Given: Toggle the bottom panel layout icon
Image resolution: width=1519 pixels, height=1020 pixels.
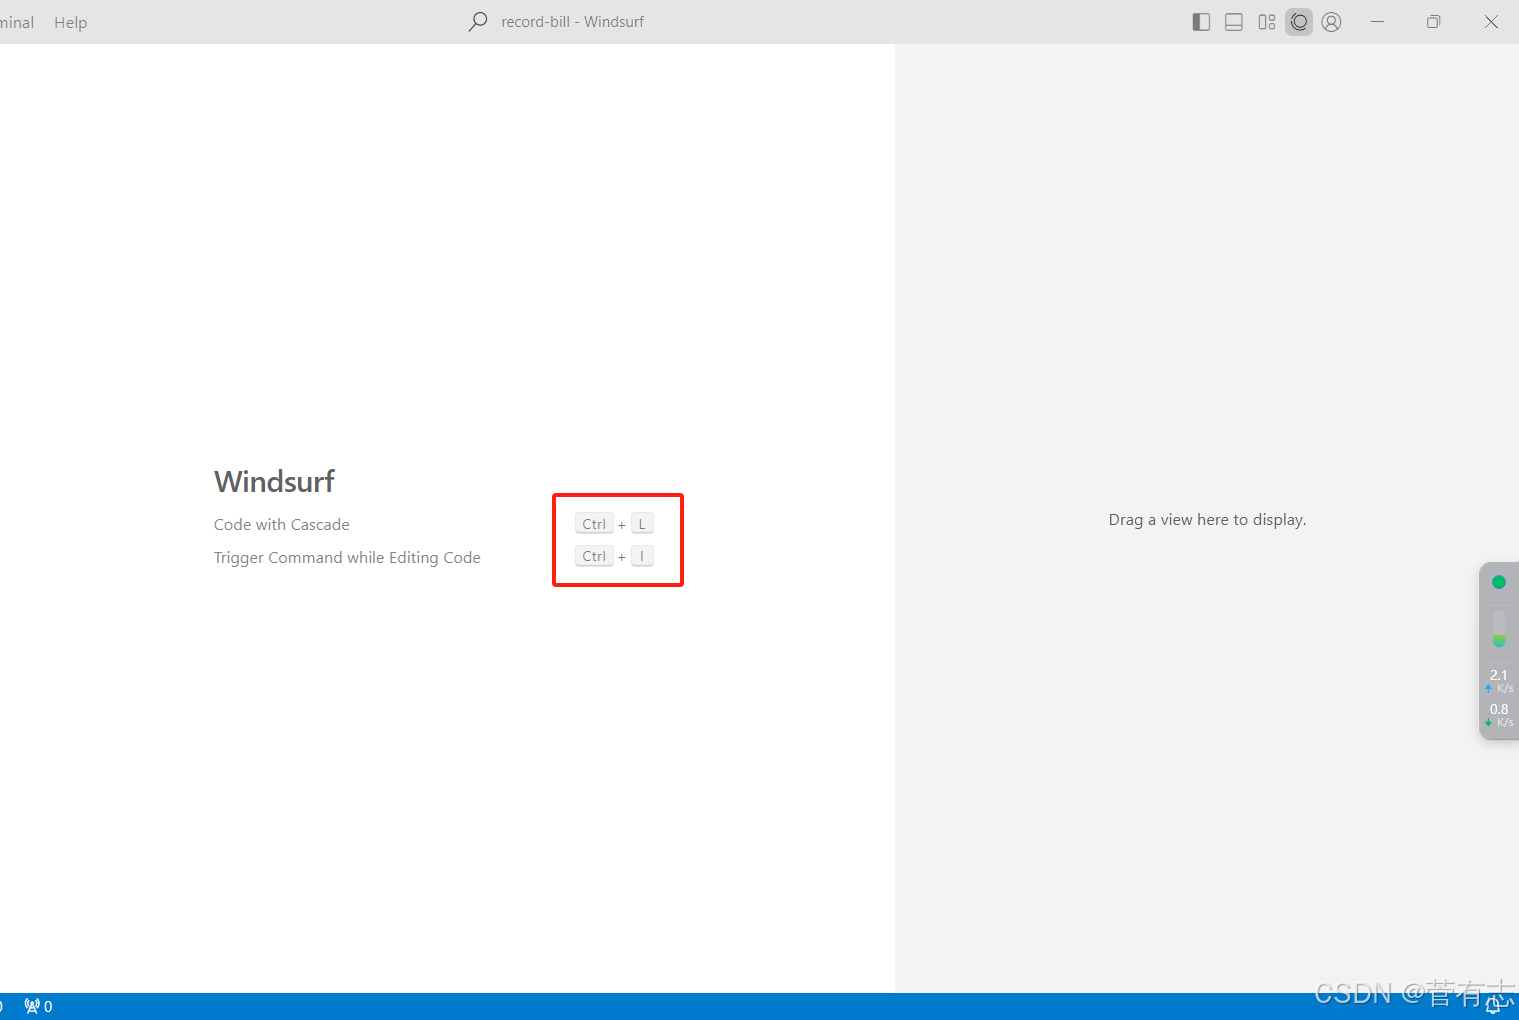Looking at the screenshot, I should [1234, 22].
